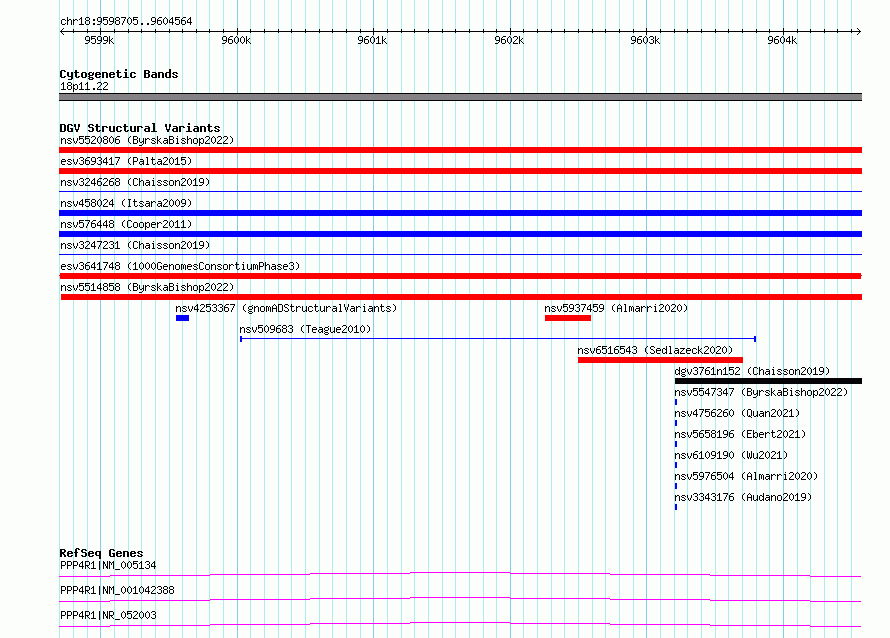The image size is (890, 638).
Task: Click the 9599k ruler position
Action: tap(99, 40)
